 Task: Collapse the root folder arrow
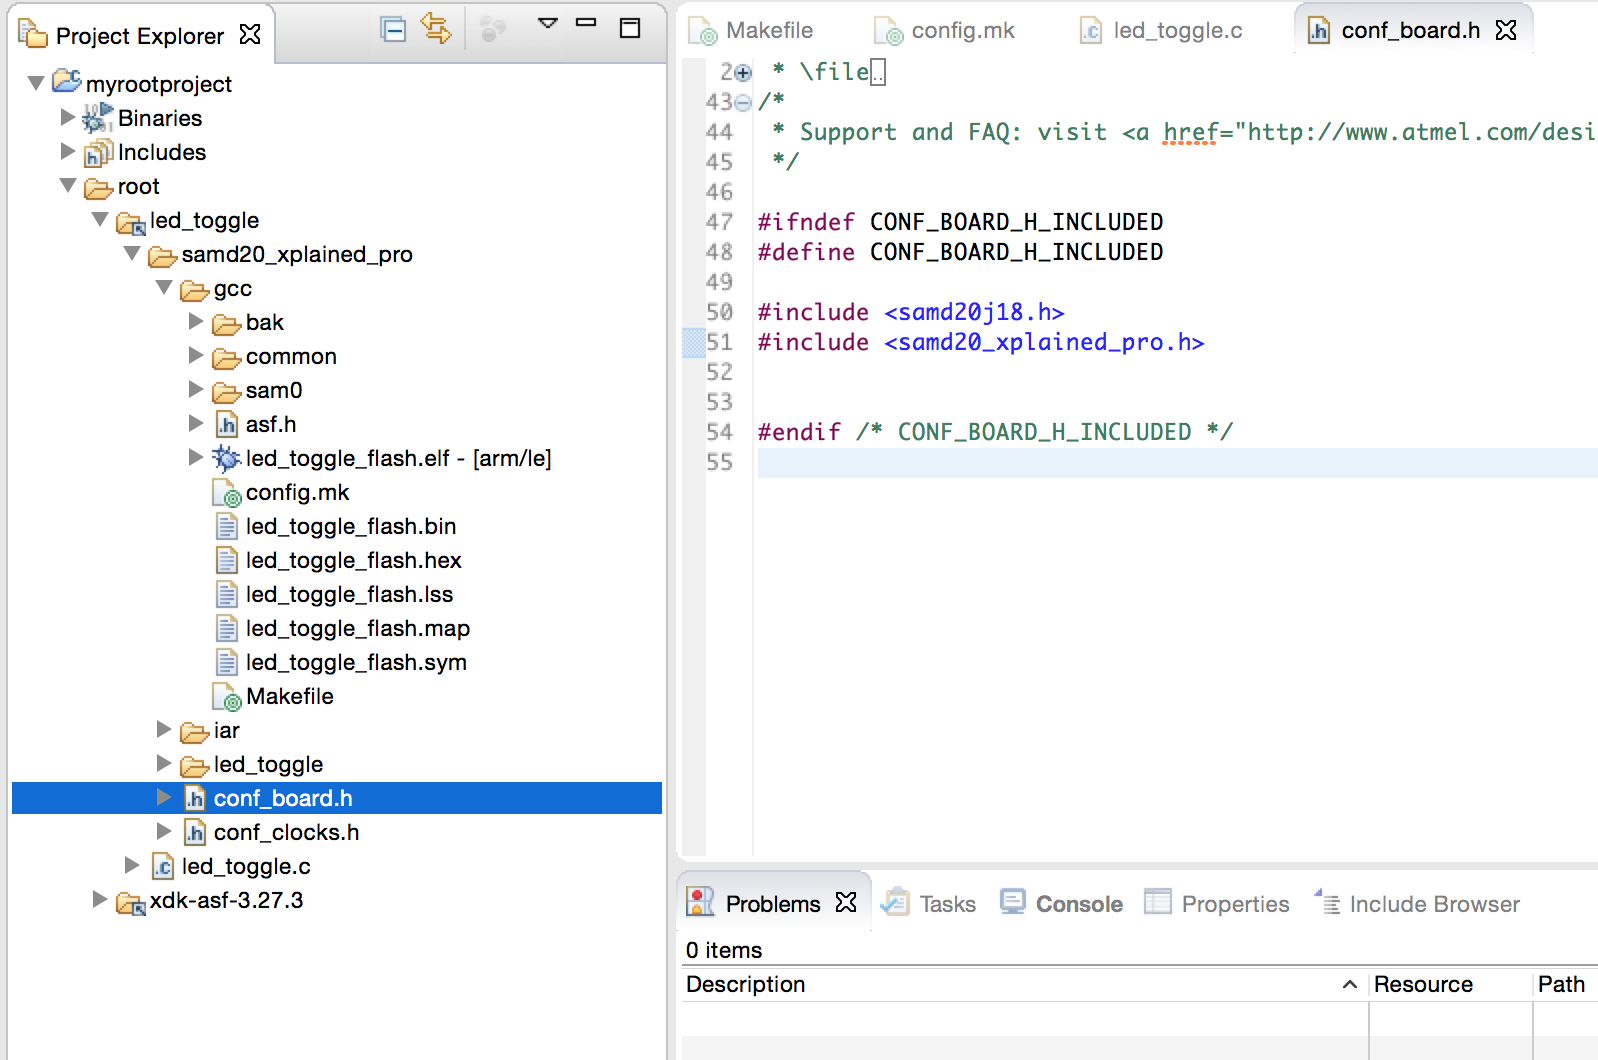pos(68,185)
